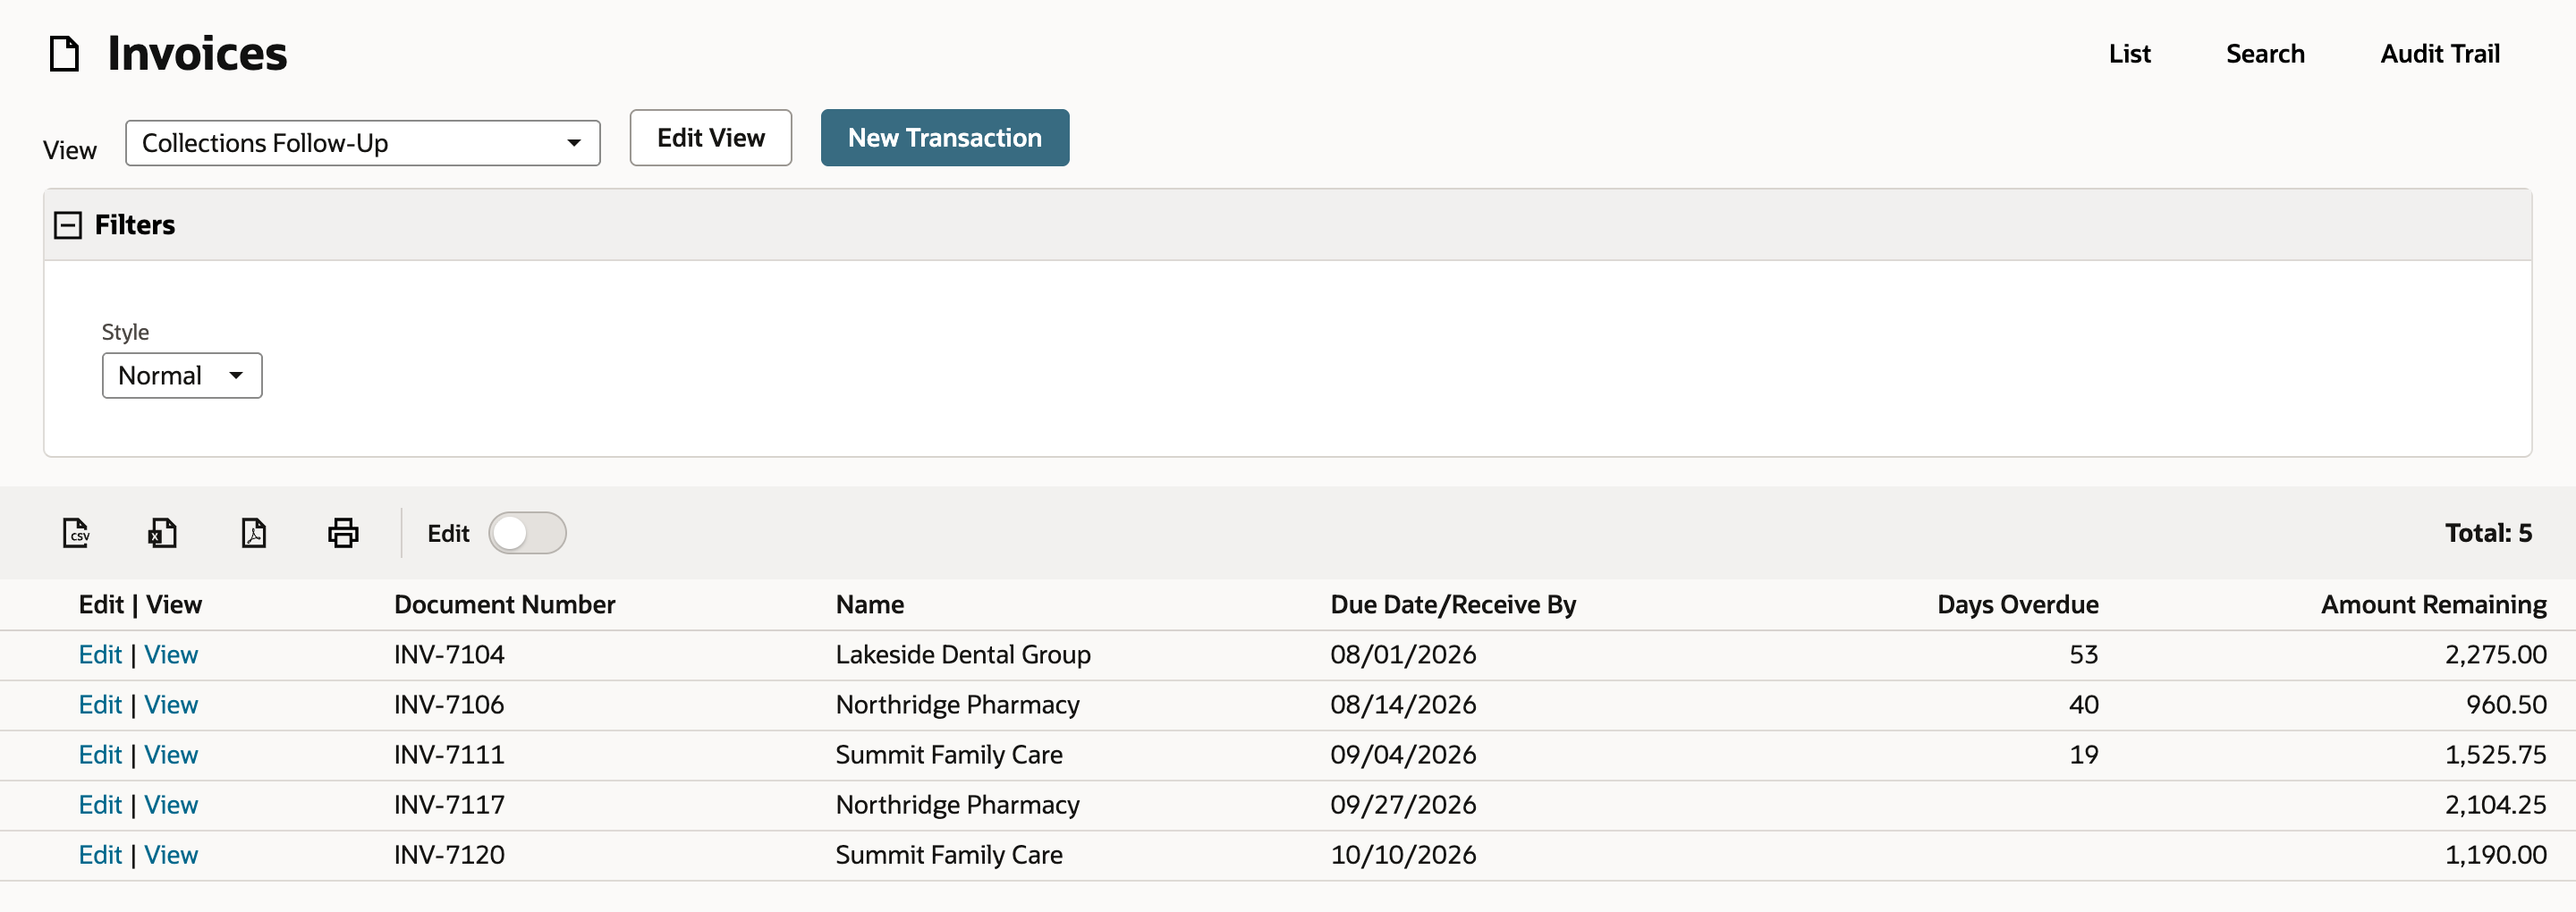Open the Search menu item
The width and height of the screenshot is (2576, 912).
(2264, 54)
